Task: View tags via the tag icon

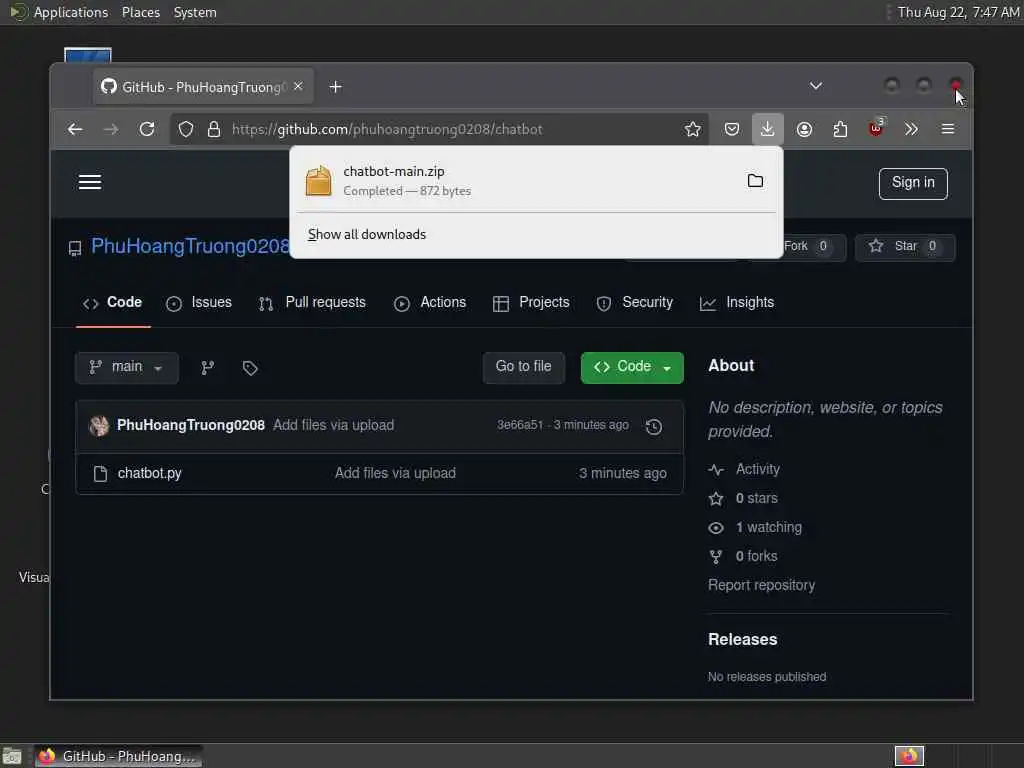Action: tap(250, 368)
